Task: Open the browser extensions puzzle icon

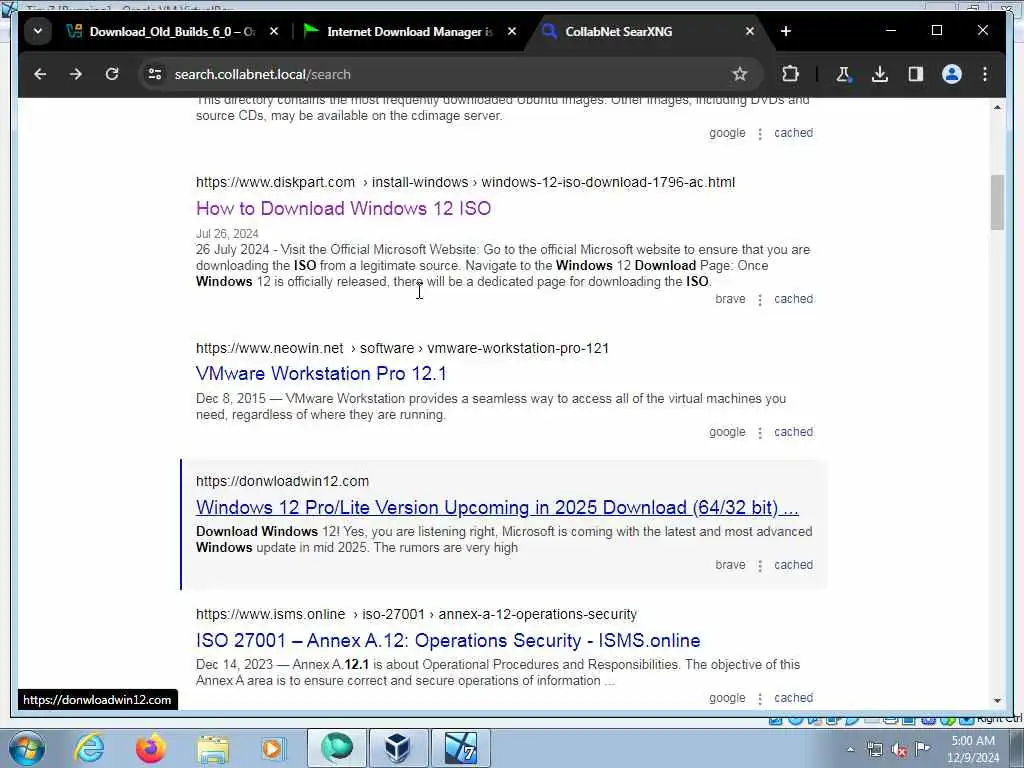Action: pos(790,74)
